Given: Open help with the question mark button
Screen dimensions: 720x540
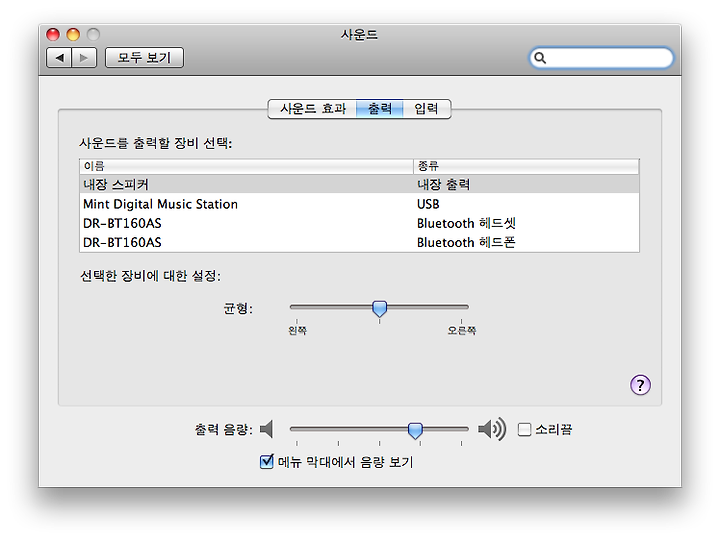Looking at the screenshot, I should [640, 385].
